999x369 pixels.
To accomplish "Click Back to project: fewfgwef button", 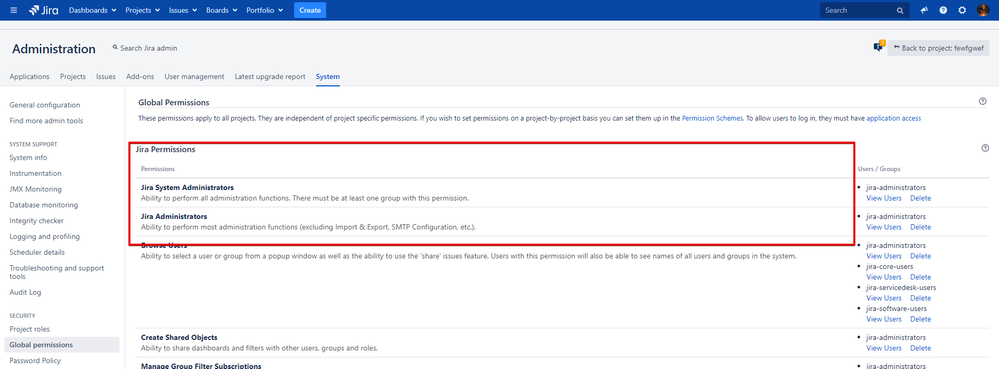I will pos(938,48).
